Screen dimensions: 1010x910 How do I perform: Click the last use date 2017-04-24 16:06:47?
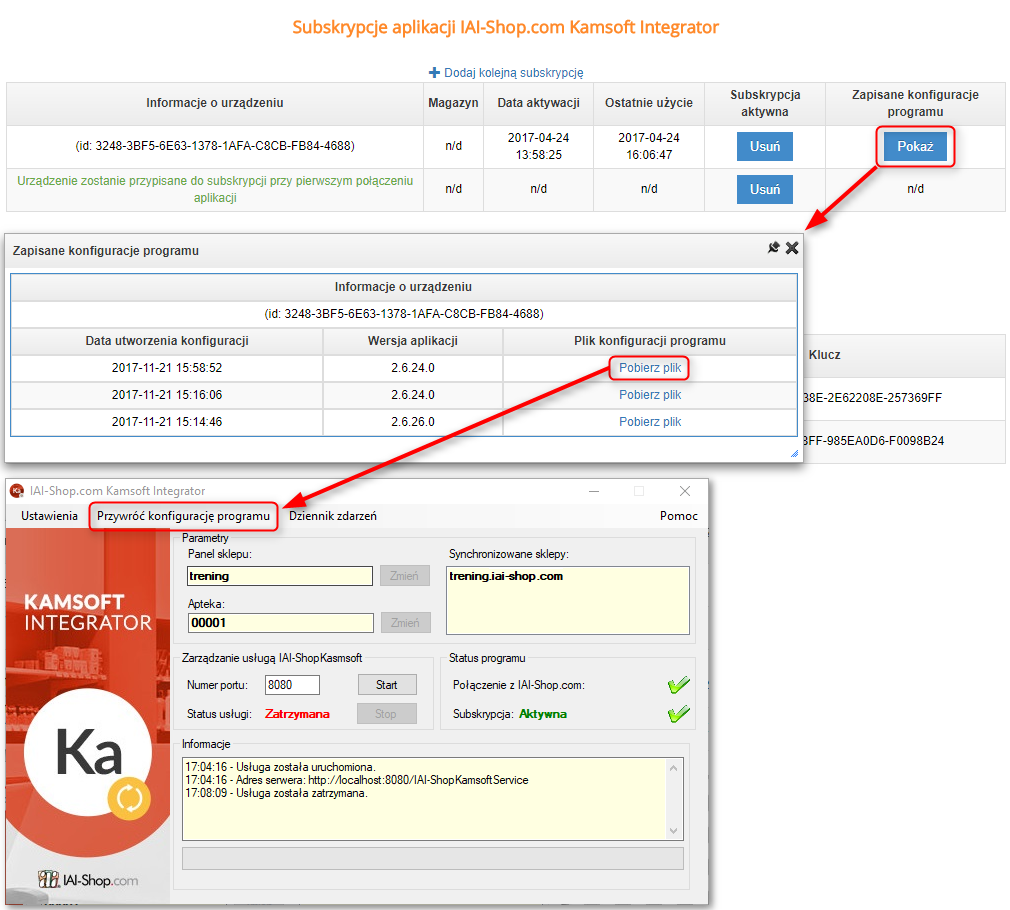point(649,146)
